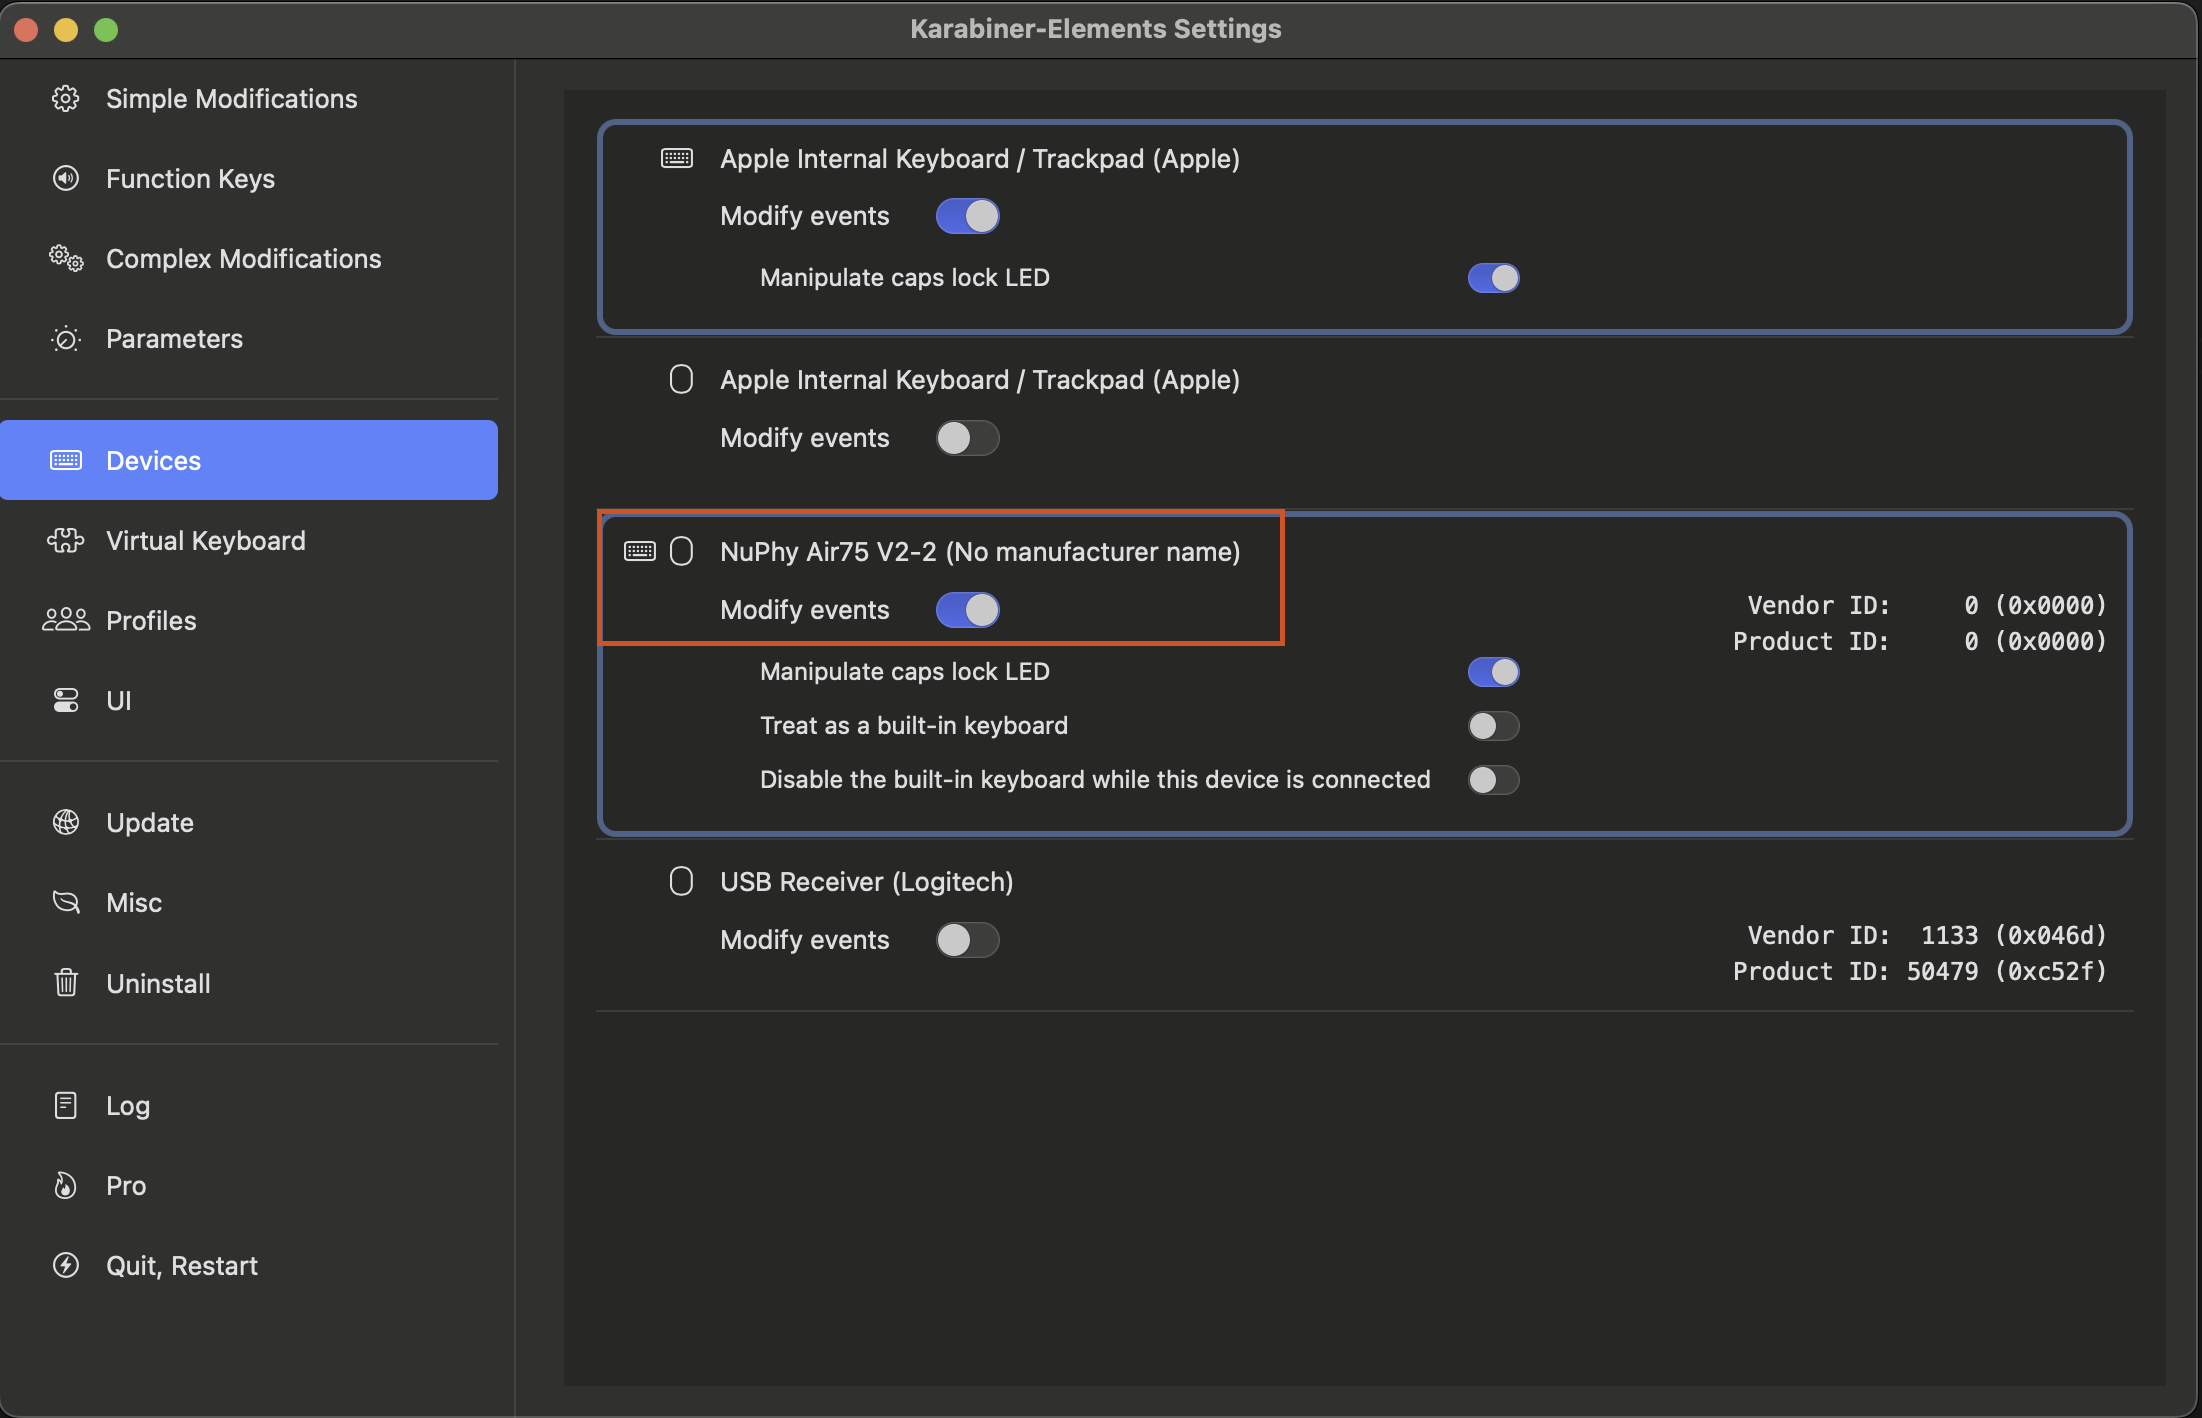2202x1418 pixels.
Task: Select Parameters in the sidebar
Action: click(x=249, y=339)
